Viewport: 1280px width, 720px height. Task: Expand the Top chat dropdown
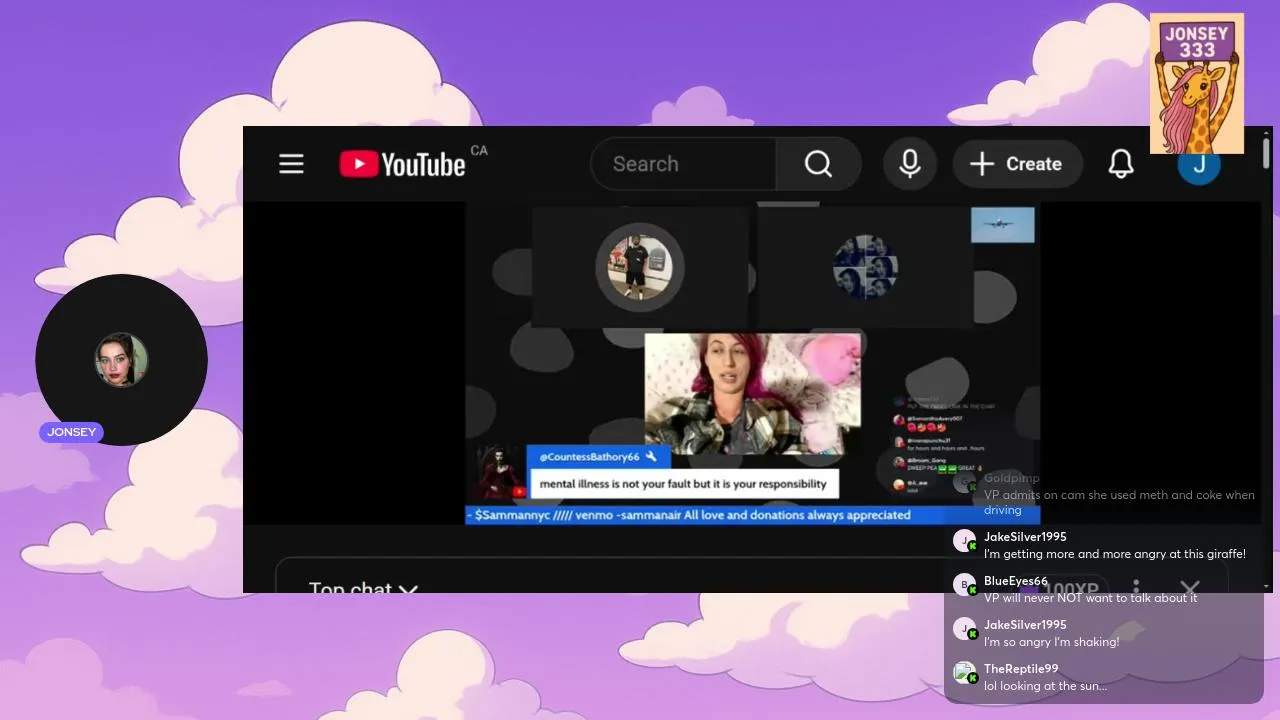(363, 588)
